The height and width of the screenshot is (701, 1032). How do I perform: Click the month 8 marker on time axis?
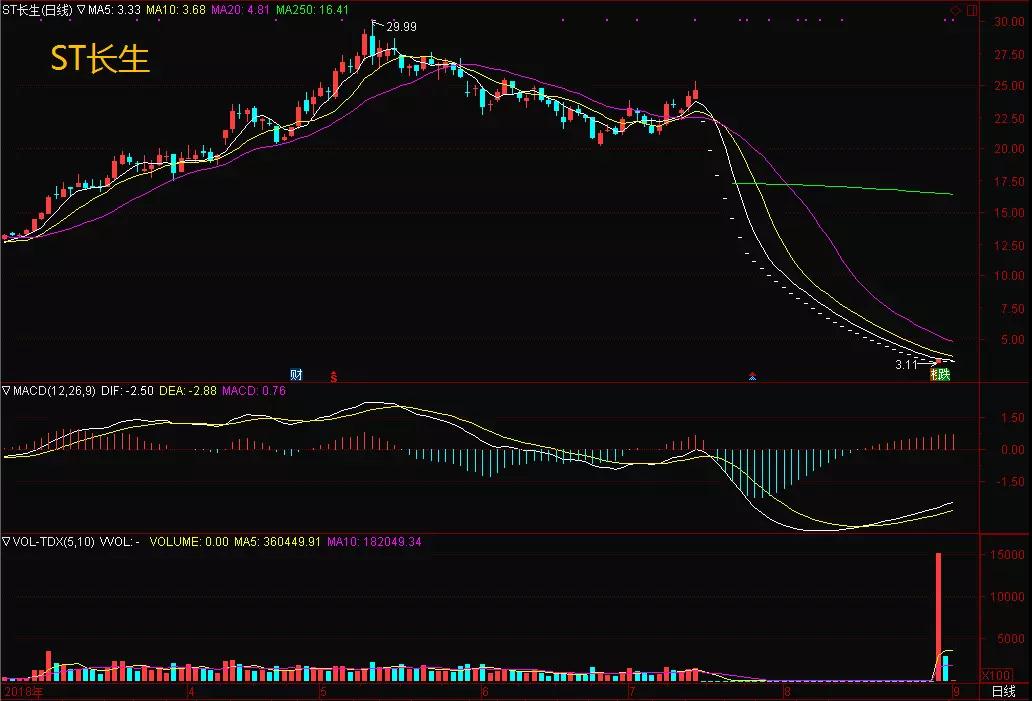787,692
